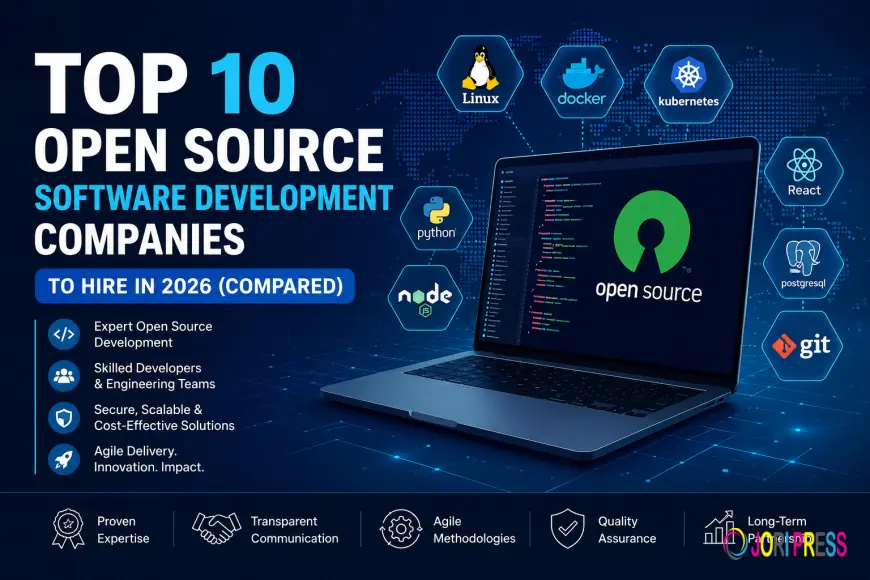Click the Docker whale hexagon icon
Image resolution: width=870 pixels, height=580 pixels.
tap(581, 82)
